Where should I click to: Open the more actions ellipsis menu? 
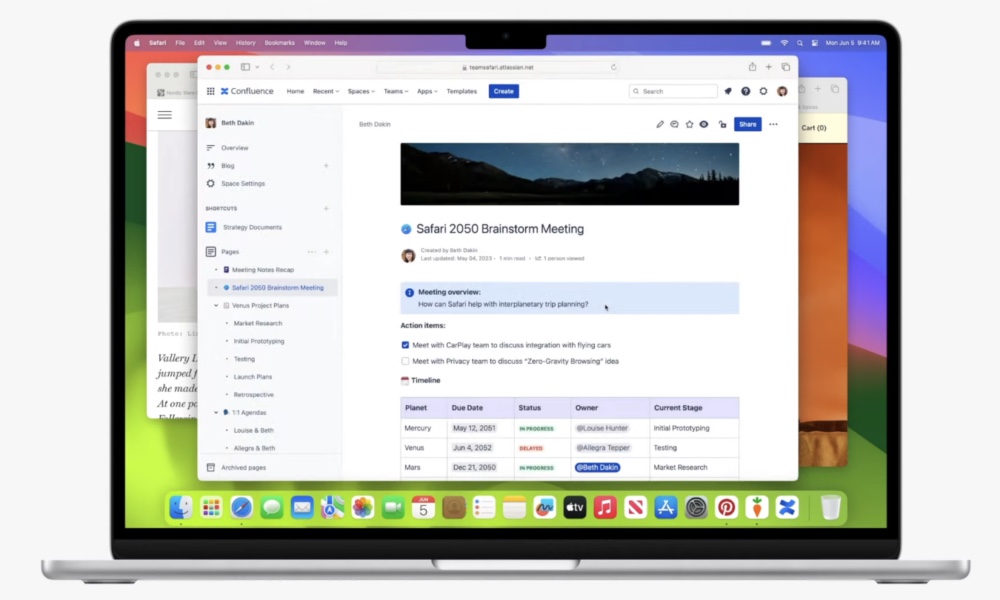(773, 124)
